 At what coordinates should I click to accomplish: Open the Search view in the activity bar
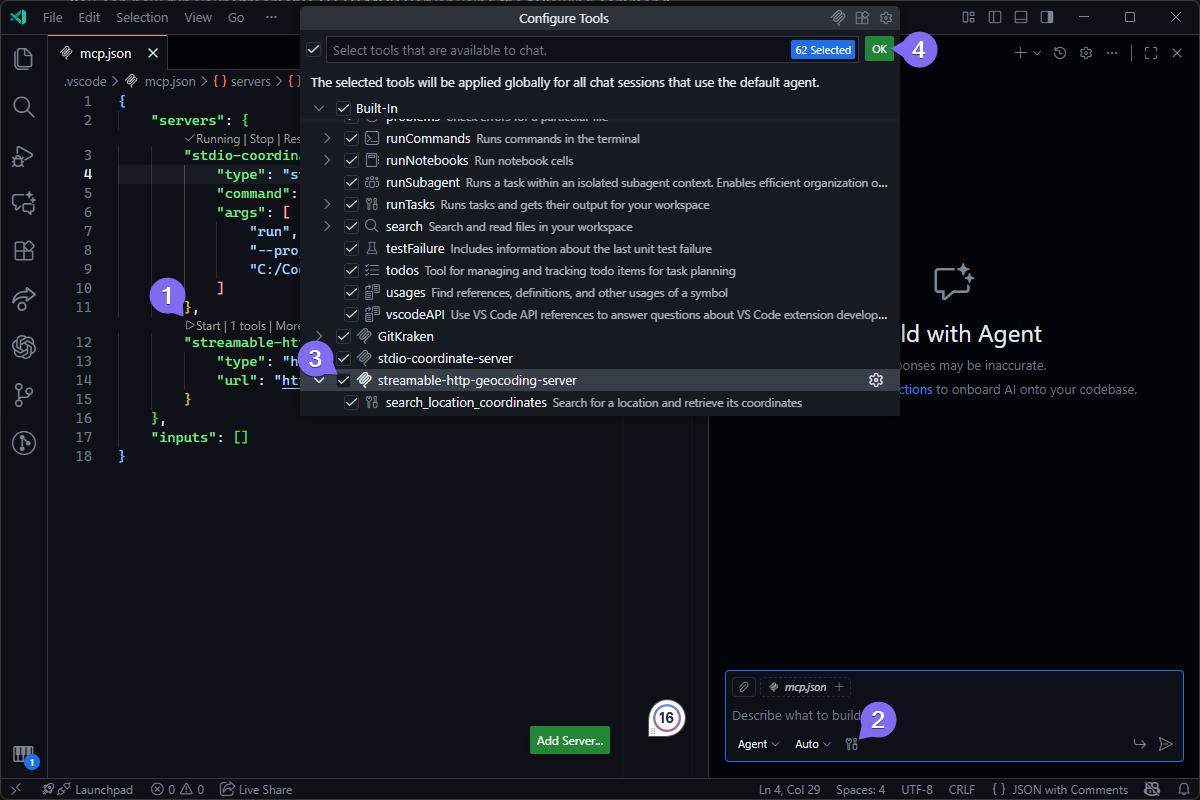click(x=23, y=107)
